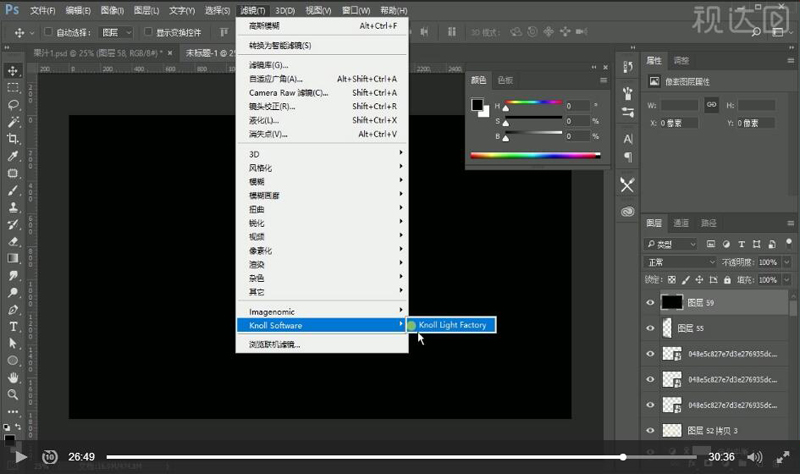Expand the Imagenomic filter submenu
This screenshot has width=800, height=474.
[322, 311]
